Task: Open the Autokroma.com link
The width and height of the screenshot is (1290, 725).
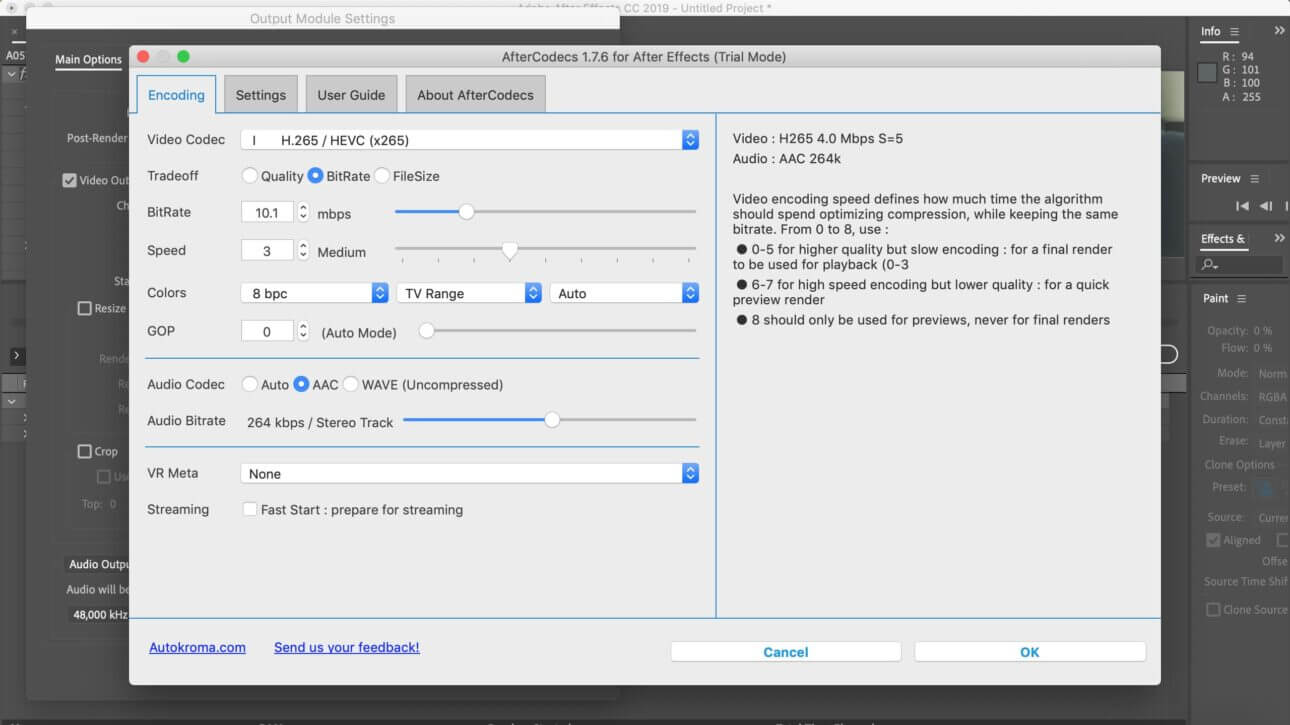Action: click(x=197, y=648)
